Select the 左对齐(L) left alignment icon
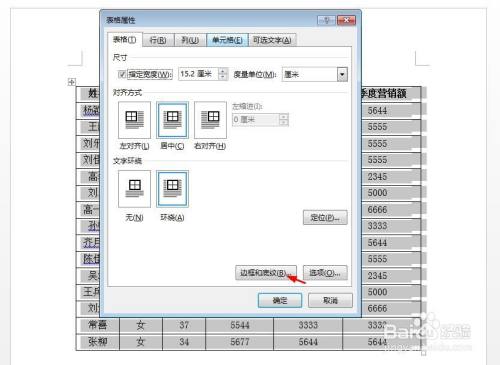This screenshot has height=365, width=500. [134, 120]
